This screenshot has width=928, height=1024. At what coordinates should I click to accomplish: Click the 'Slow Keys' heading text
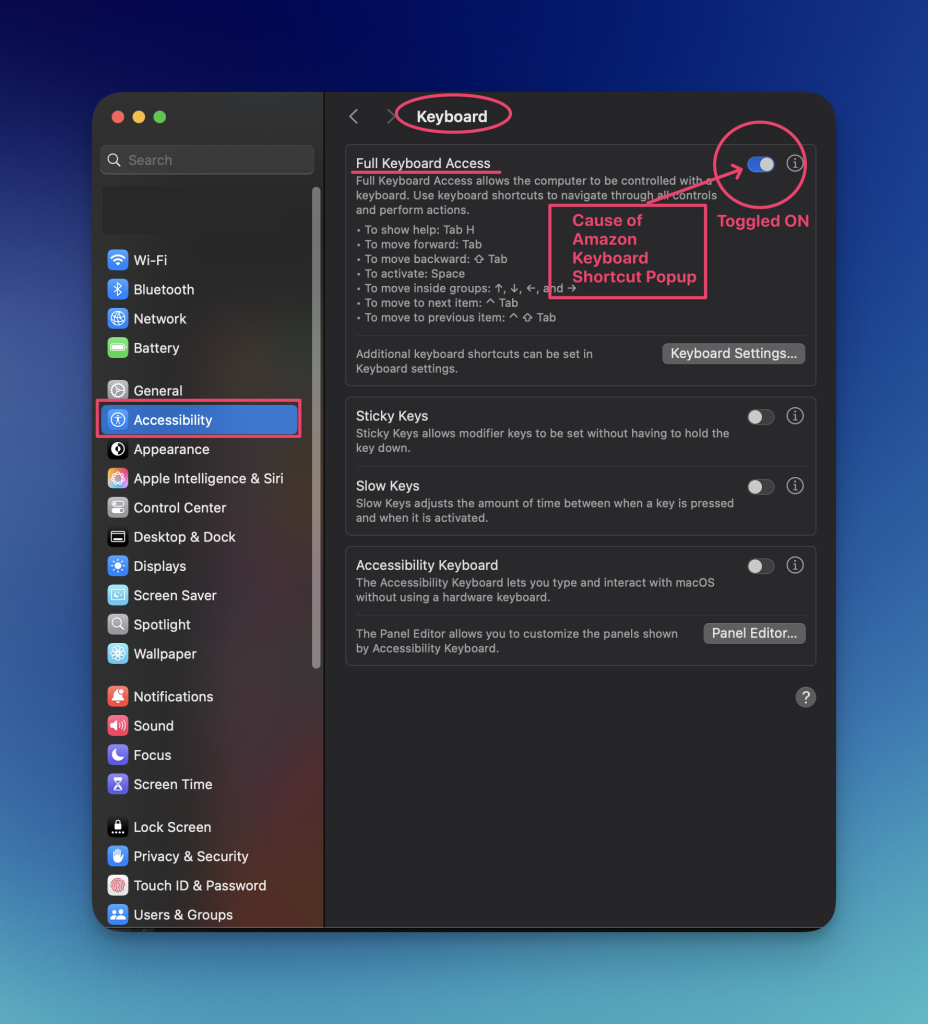click(x=387, y=486)
